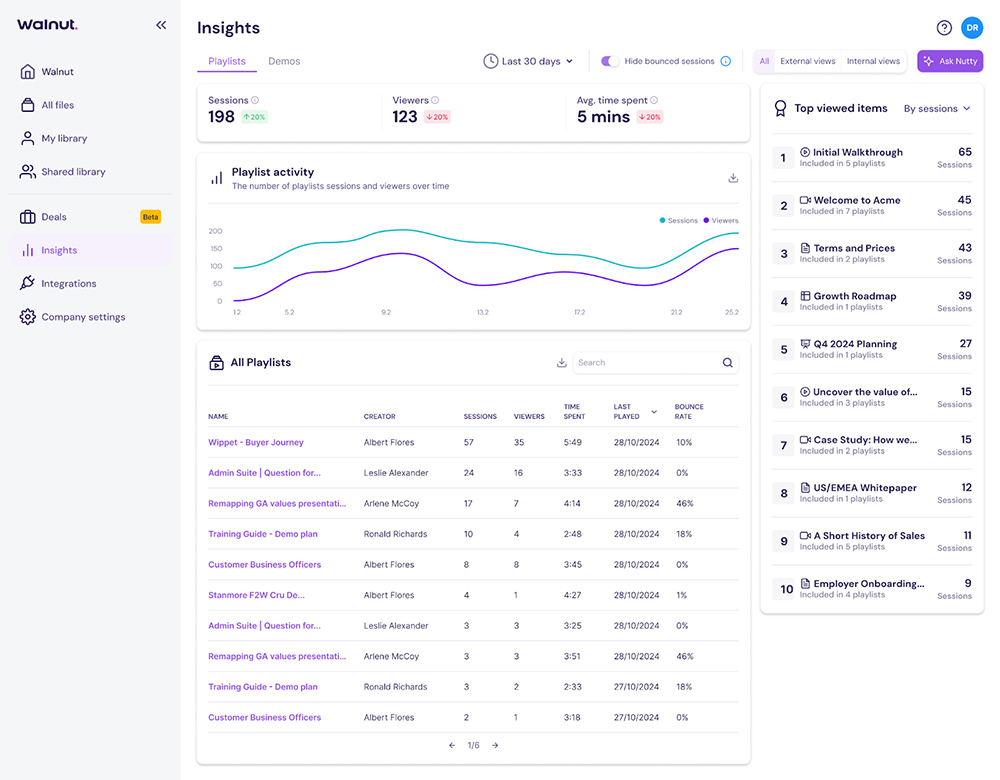Export the All Playlists table via download icon

561,363
